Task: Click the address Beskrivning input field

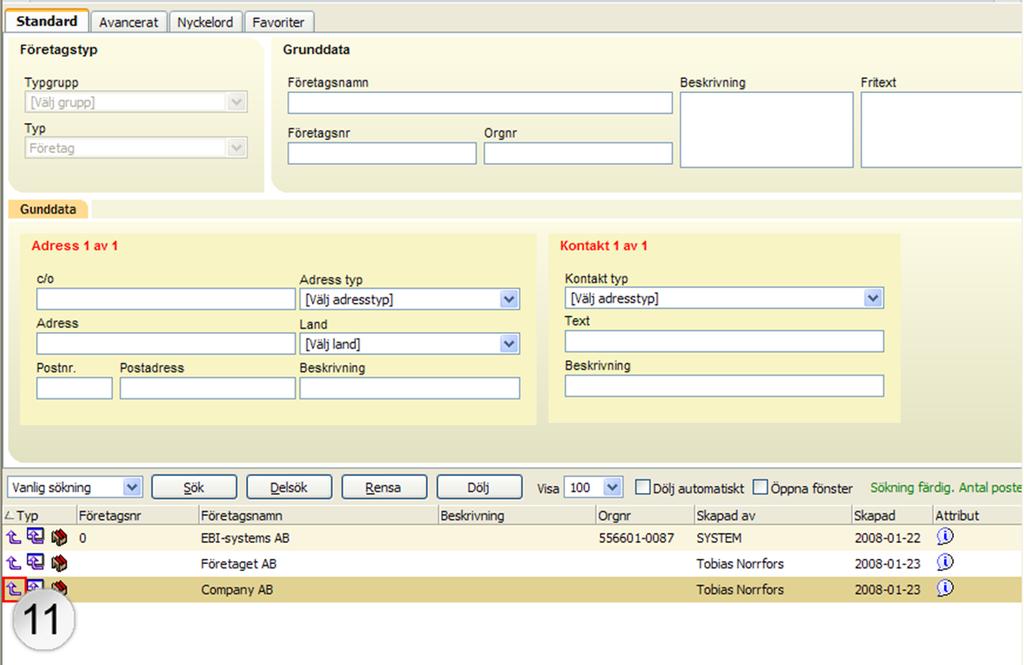Action: click(409, 388)
